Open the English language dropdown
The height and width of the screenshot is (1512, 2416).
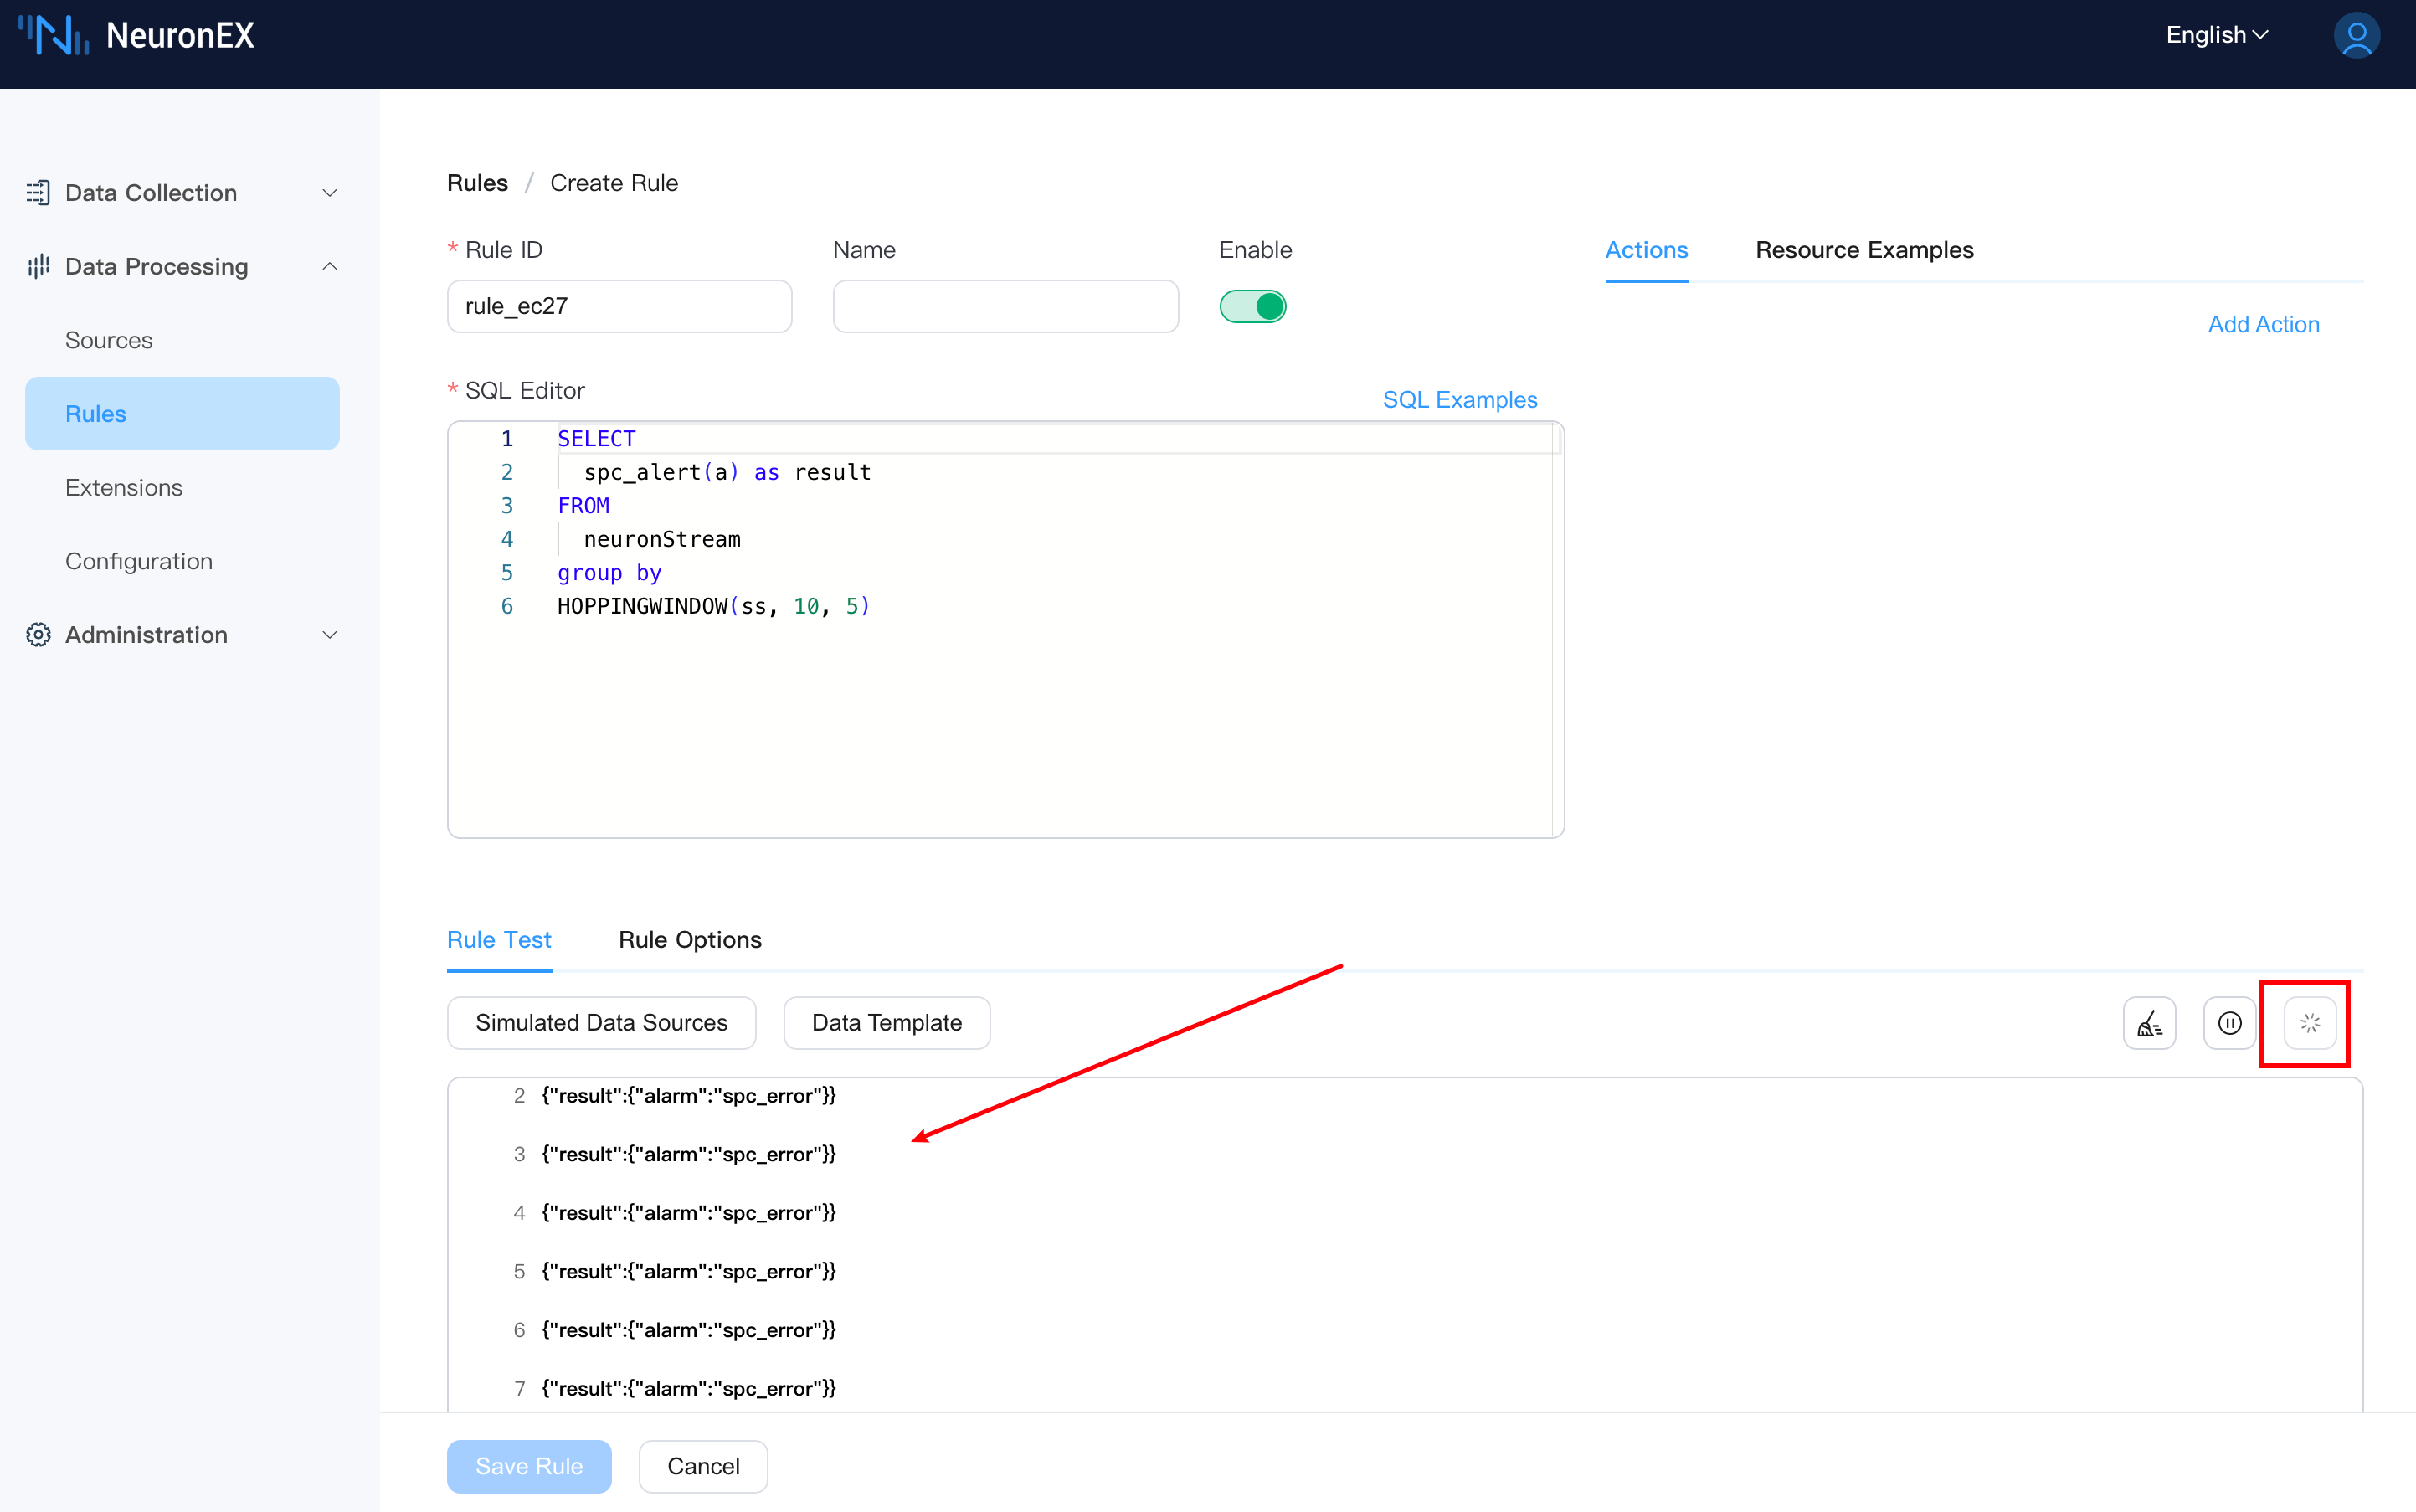click(2216, 35)
